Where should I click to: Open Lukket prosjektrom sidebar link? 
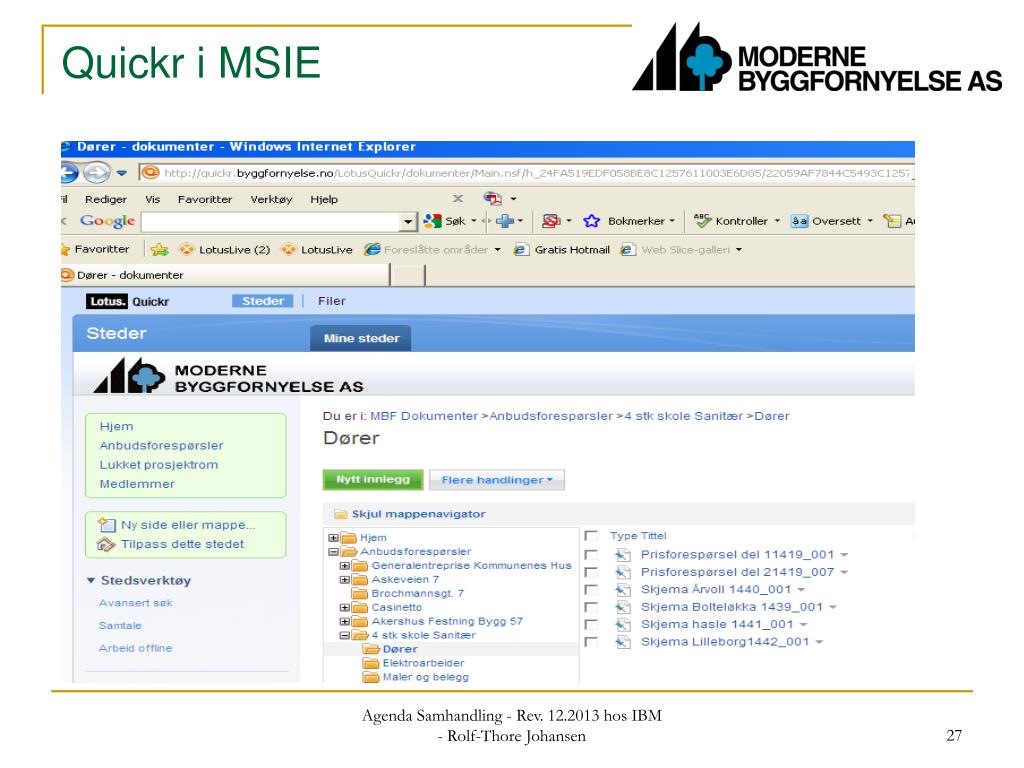click(159, 465)
